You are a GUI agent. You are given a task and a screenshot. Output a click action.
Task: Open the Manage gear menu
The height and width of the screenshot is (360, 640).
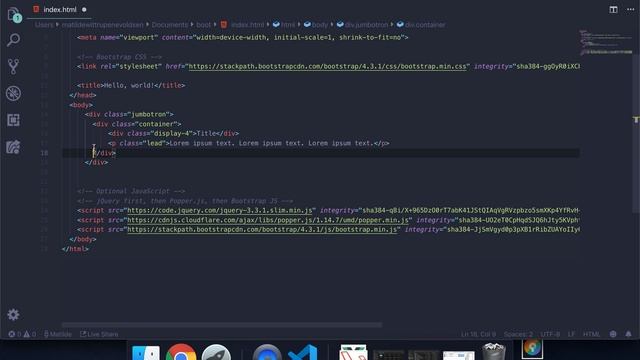tap(13, 314)
